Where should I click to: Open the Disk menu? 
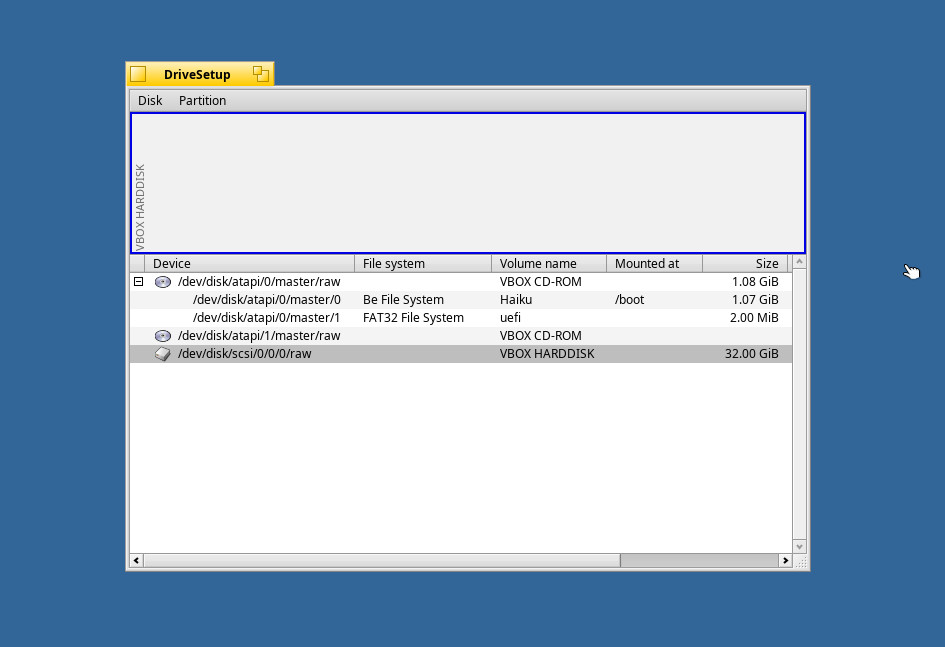click(150, 101)
